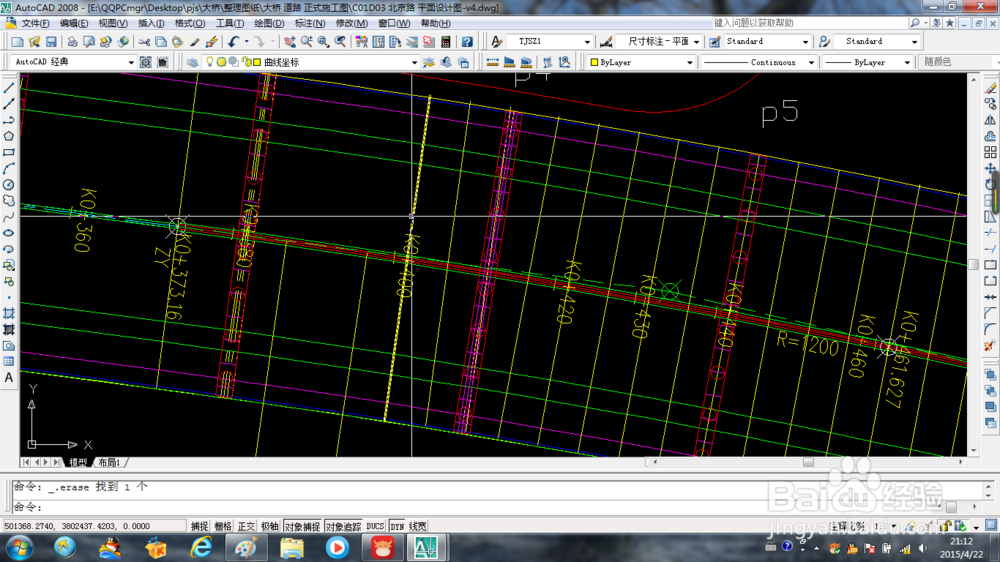
Task: Toggle 正交 ortho mode
Action: pos(246,526)
